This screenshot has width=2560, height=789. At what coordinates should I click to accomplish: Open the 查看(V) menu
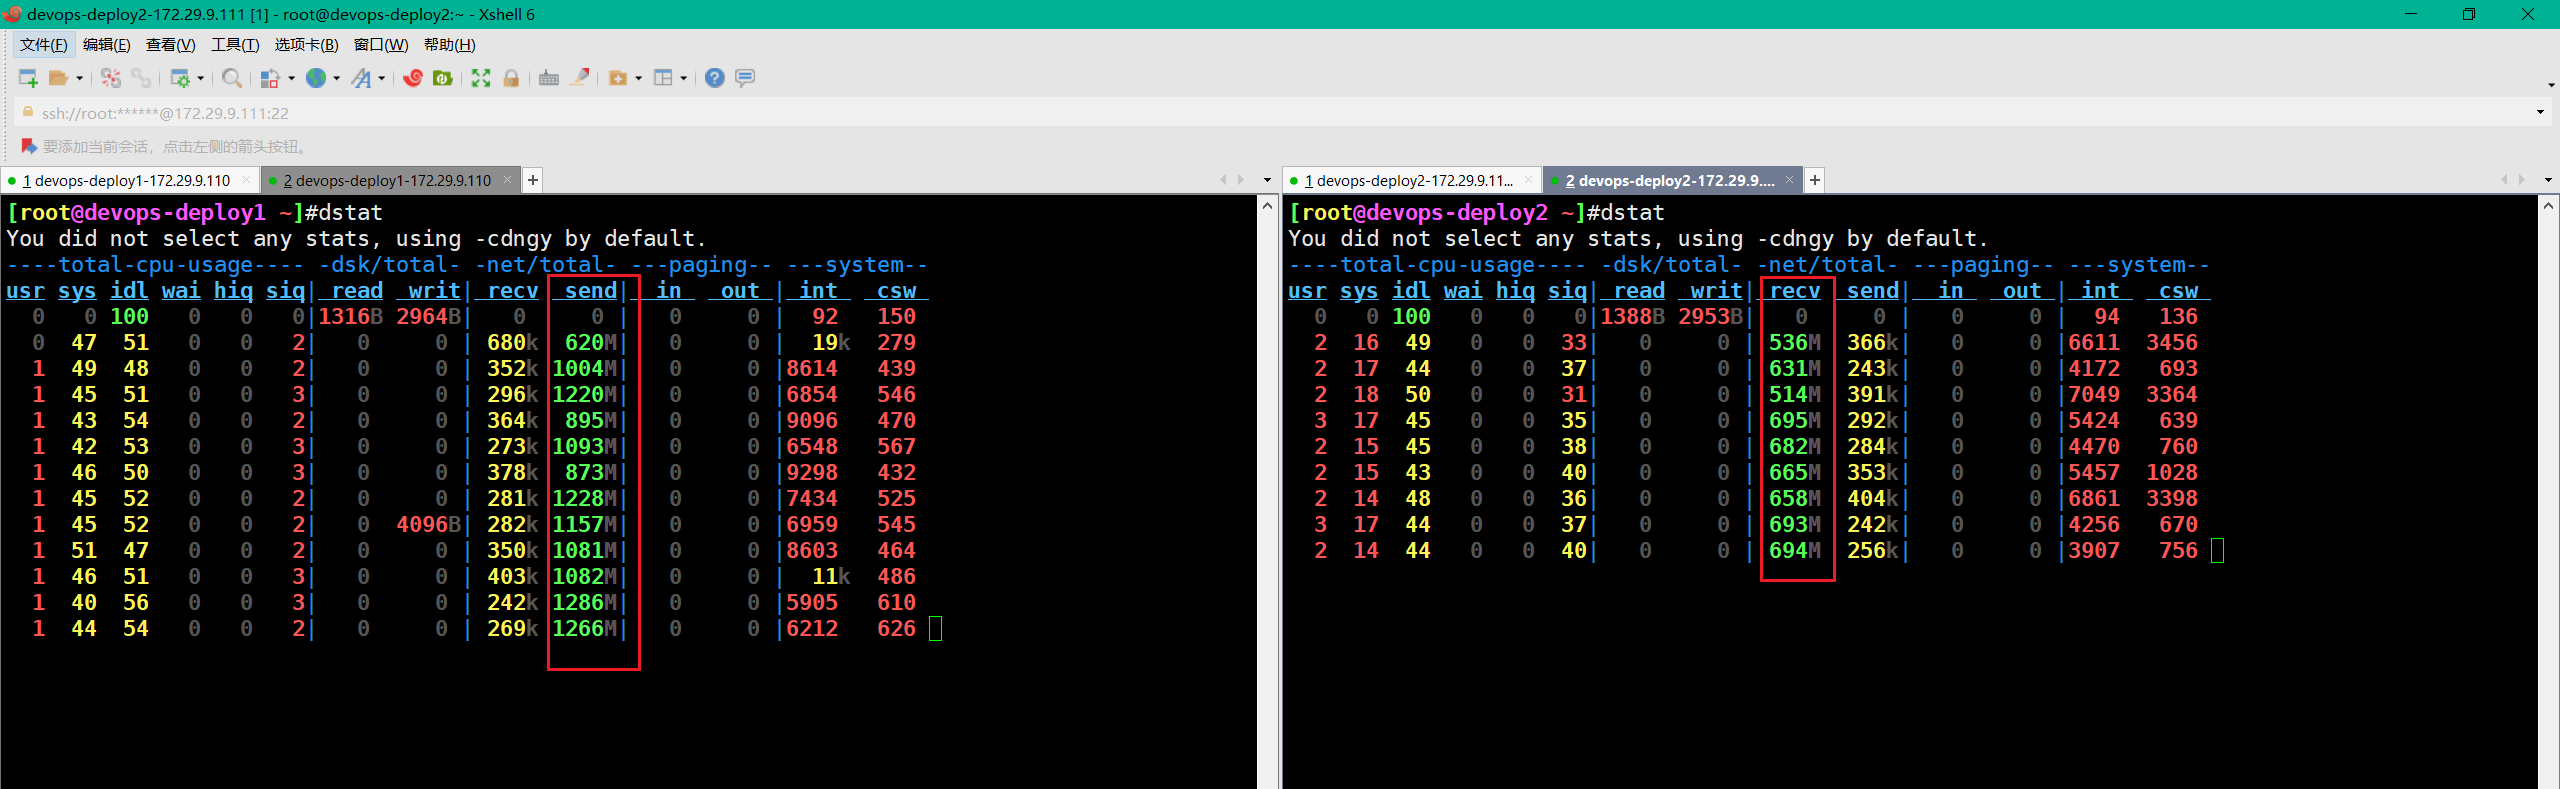171,45
